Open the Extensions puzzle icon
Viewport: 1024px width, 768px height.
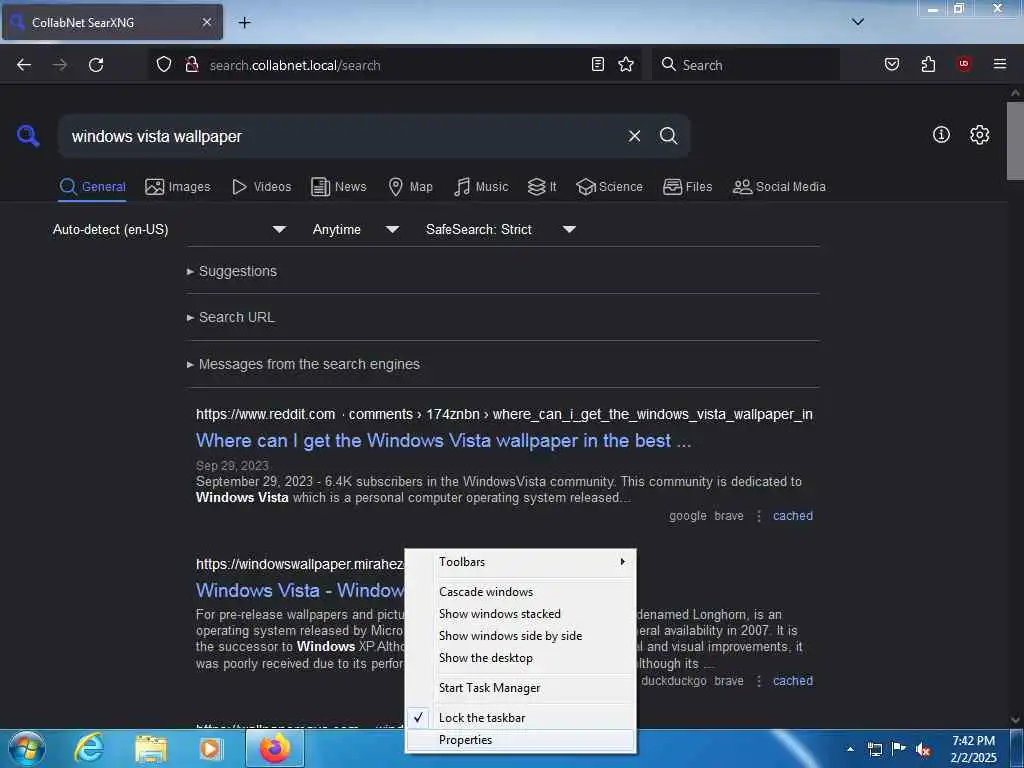click(928, 64)
